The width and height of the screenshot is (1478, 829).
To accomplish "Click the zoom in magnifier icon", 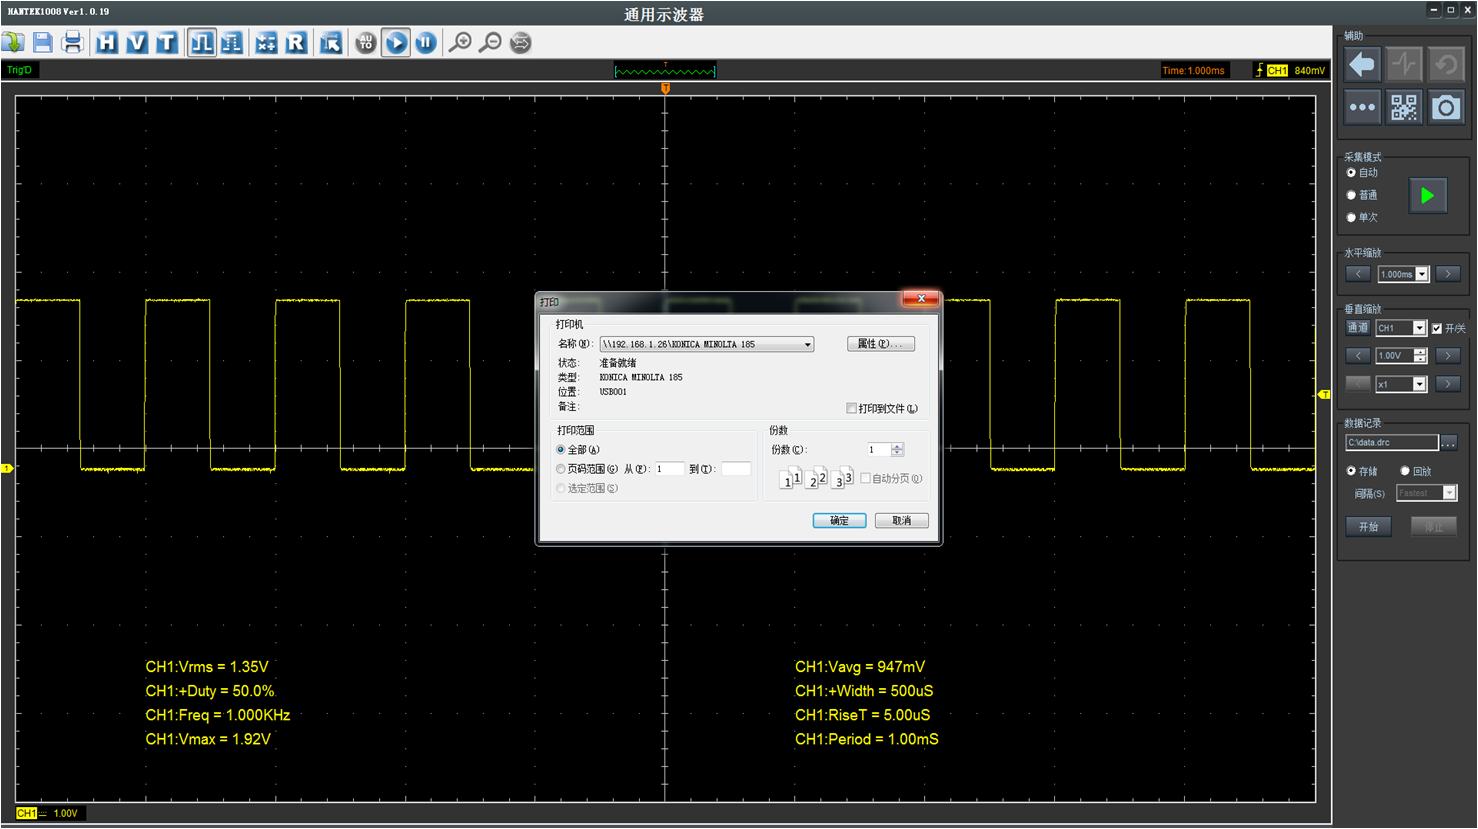I will click(x=460, y=42).
